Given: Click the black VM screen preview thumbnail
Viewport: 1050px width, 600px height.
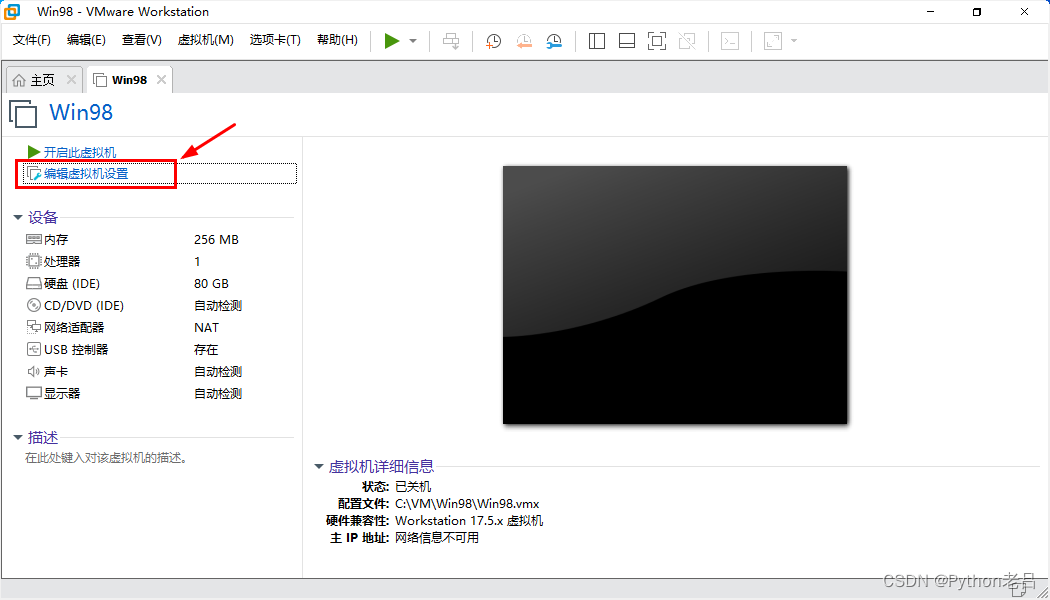Looking at the screenshot, I should click(675, 295).
